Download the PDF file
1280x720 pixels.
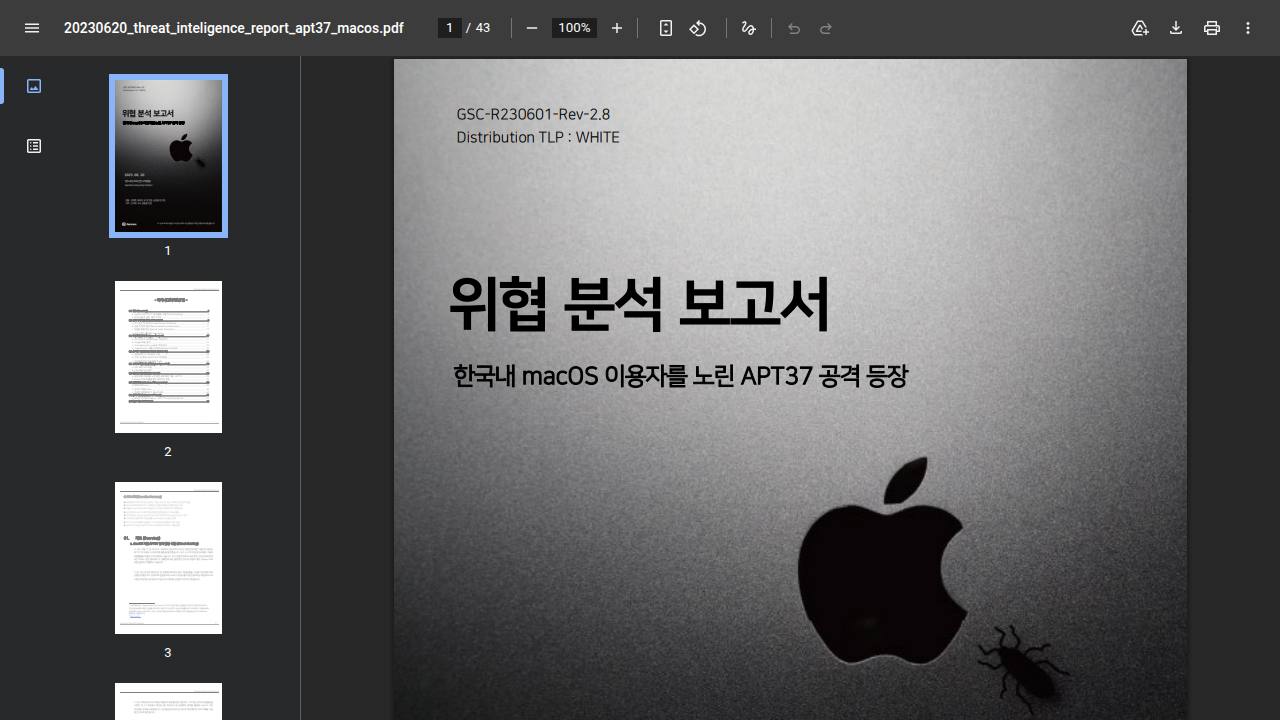(x=1176, y=28)
